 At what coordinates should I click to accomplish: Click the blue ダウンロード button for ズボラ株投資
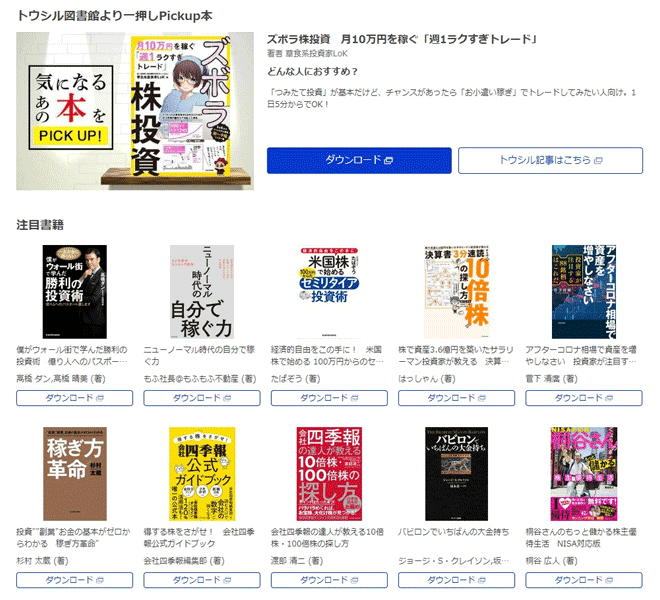pyautogui.click(x=359, y=160)
